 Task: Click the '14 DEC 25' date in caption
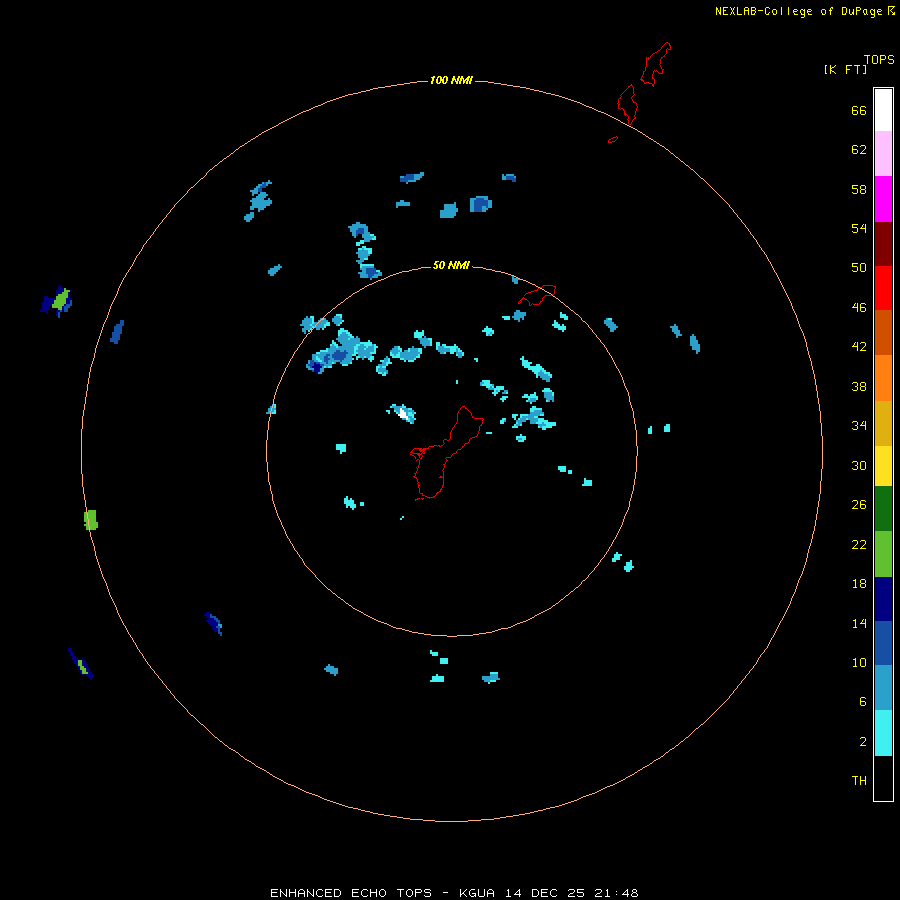coord(545,893)
